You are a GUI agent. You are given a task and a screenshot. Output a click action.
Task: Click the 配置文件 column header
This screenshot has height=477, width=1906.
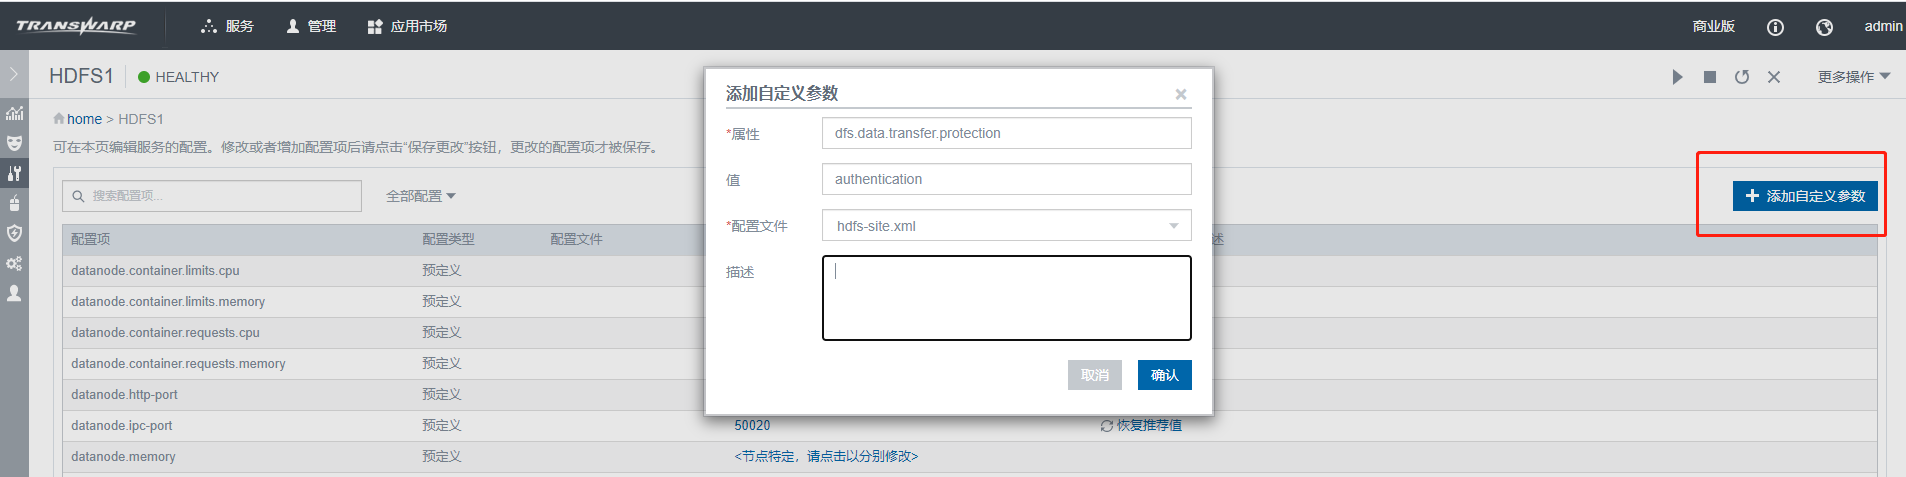pos(576,239)
